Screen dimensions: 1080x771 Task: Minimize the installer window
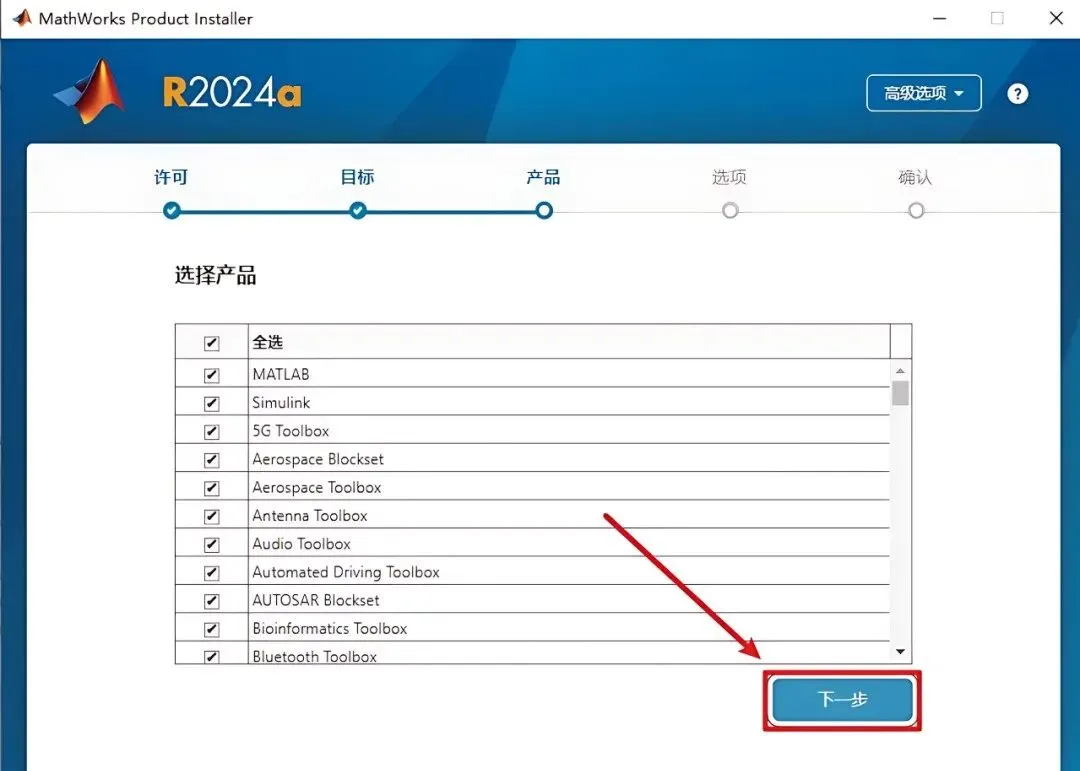[939, 19]
